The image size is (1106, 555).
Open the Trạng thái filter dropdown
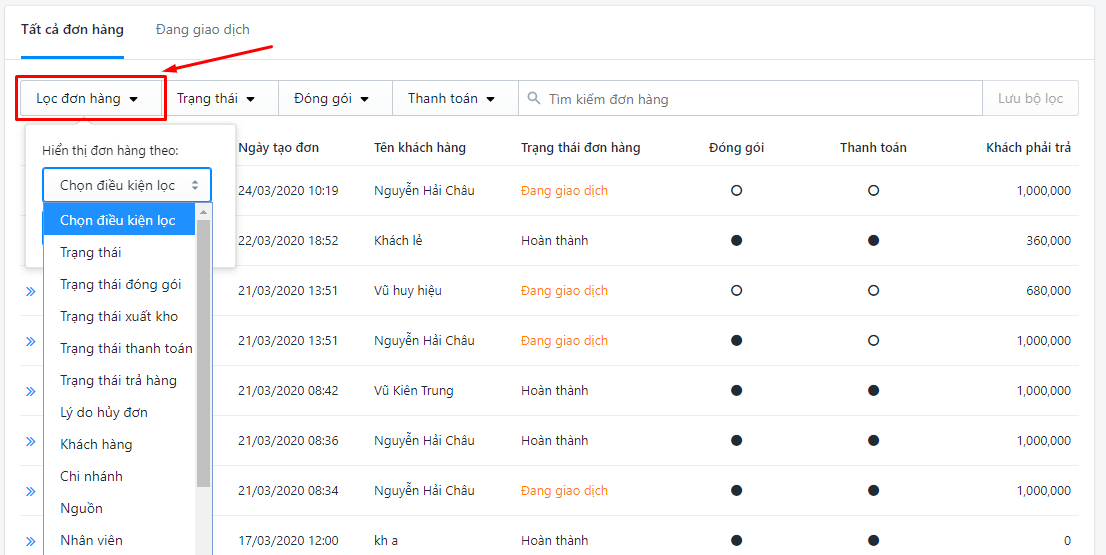215,99
